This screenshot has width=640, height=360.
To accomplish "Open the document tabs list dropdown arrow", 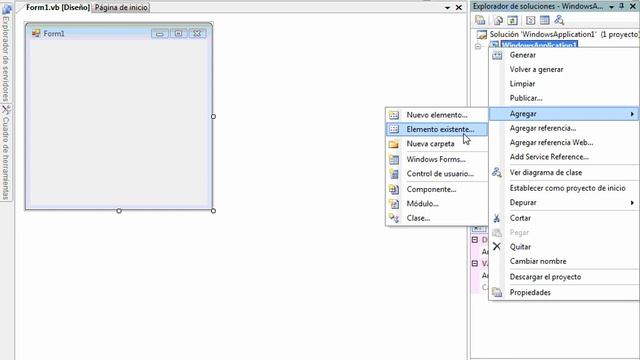I will click(447, 8).
